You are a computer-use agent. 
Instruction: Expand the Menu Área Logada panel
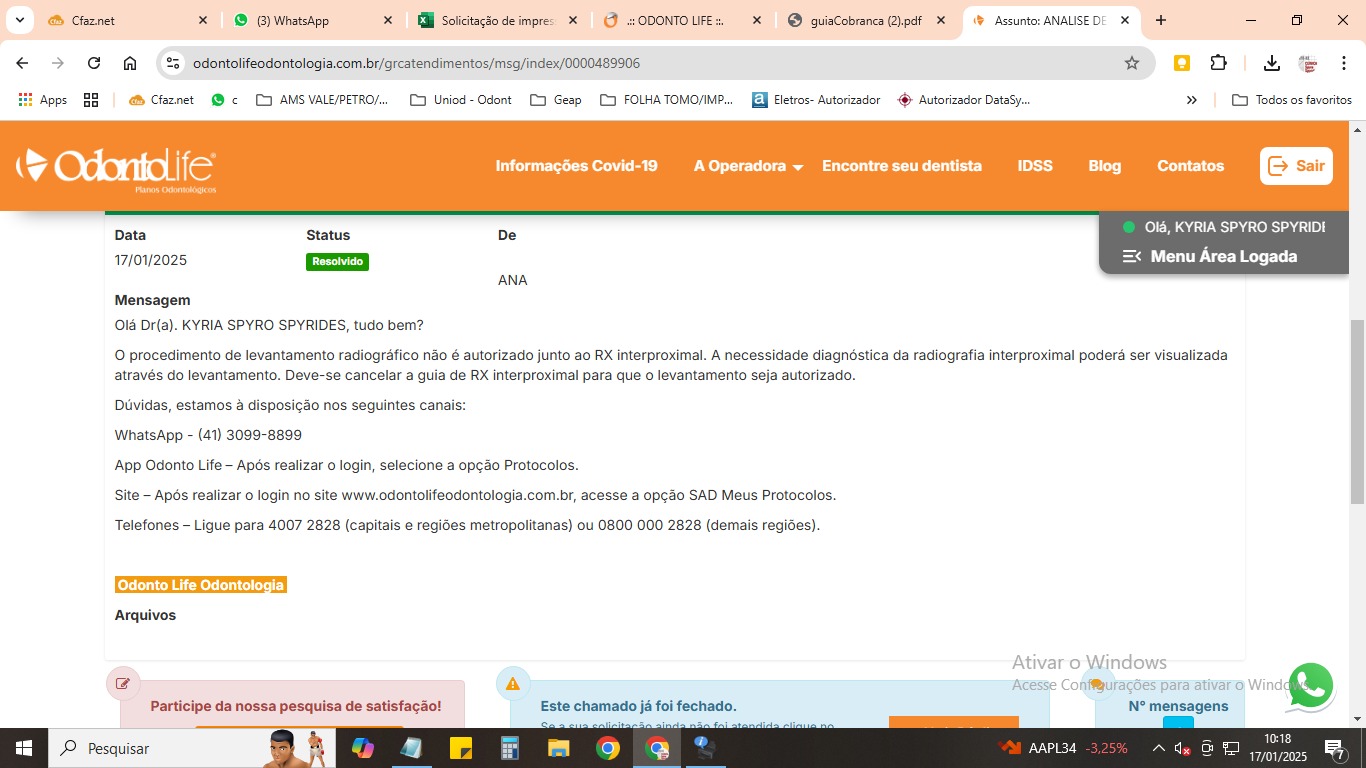pyautogui.click(x=1210, y=256)
